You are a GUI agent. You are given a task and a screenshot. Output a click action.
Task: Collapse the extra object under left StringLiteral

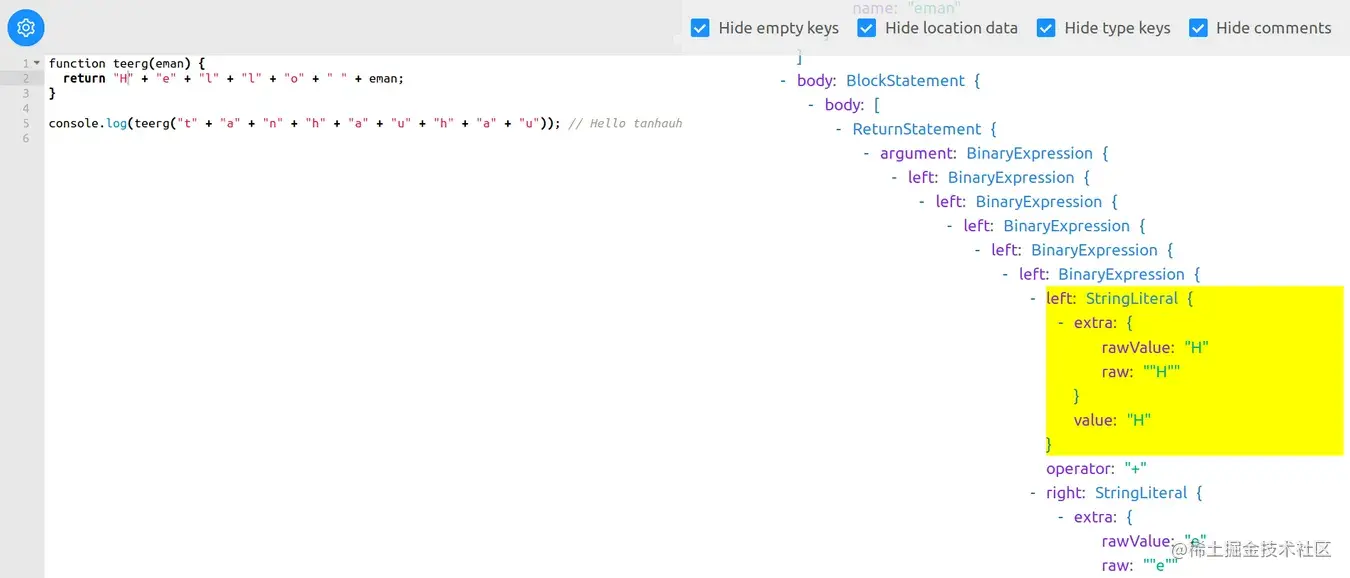click(1062, 323)
